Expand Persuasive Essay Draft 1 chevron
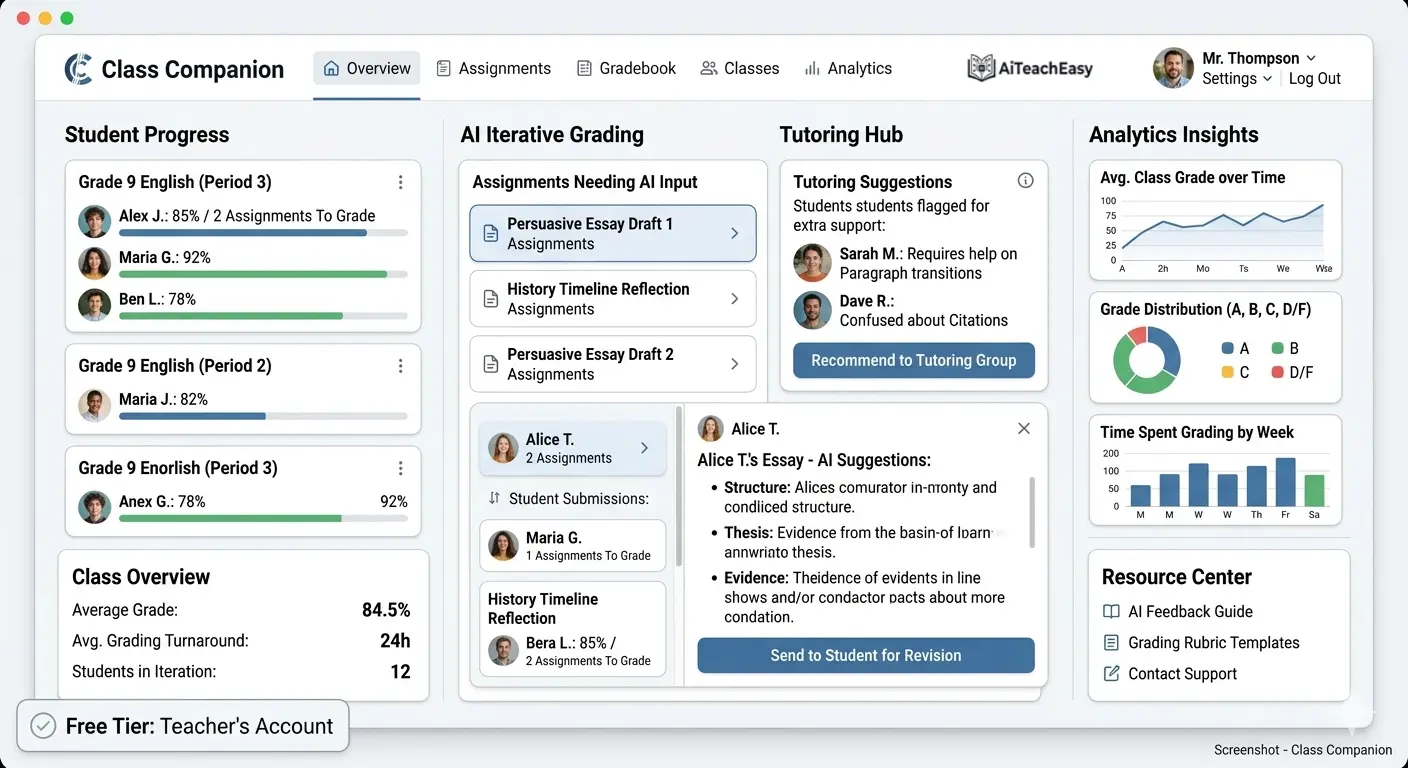1408x768 pixels. [x=734, y=233]
